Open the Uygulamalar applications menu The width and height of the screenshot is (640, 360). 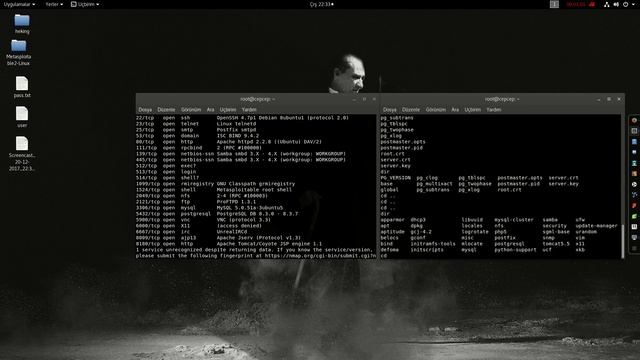(19, 4)
